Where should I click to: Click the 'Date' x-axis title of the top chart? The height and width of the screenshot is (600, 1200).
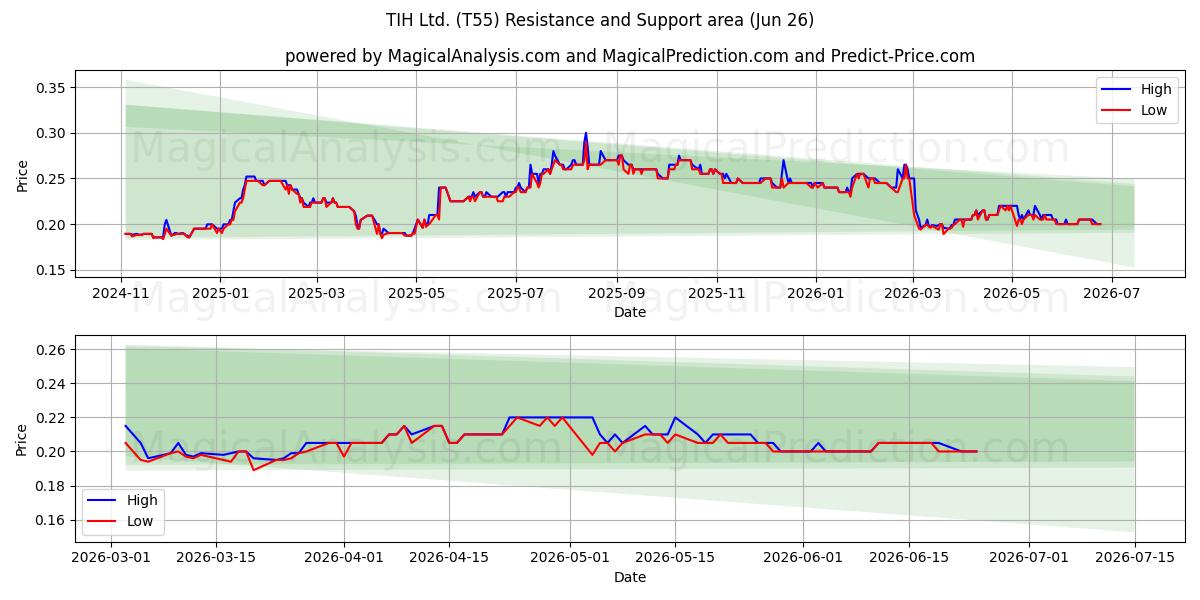point(630,312)
